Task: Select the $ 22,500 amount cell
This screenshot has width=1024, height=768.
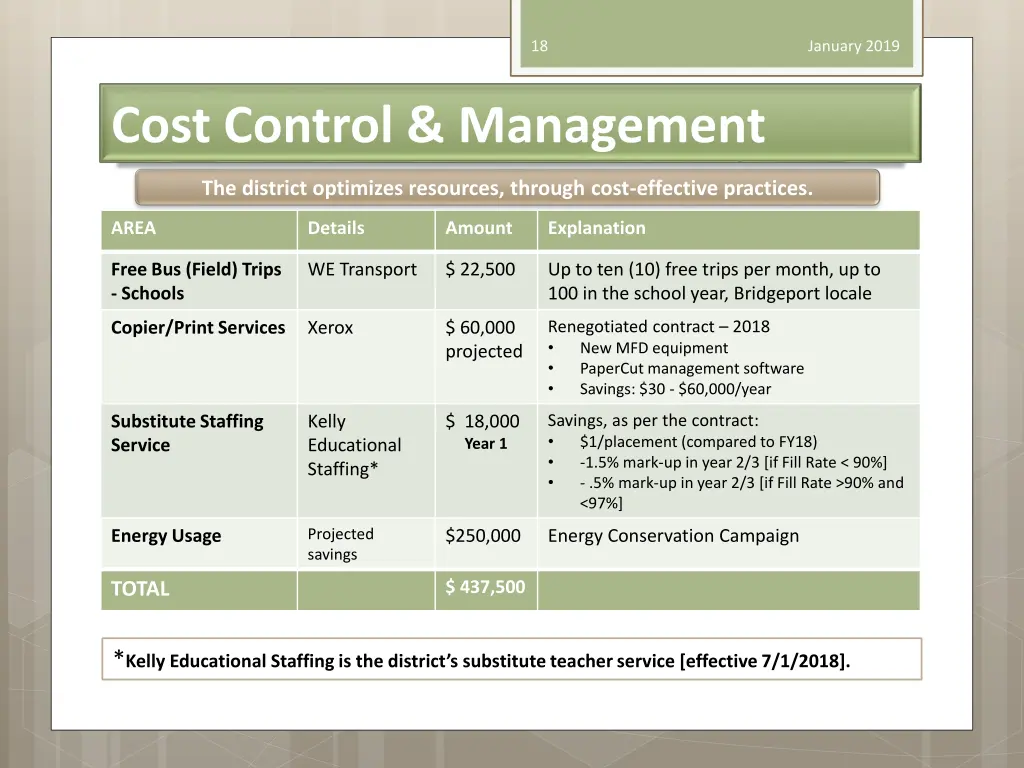Action: tap(480, 270)
